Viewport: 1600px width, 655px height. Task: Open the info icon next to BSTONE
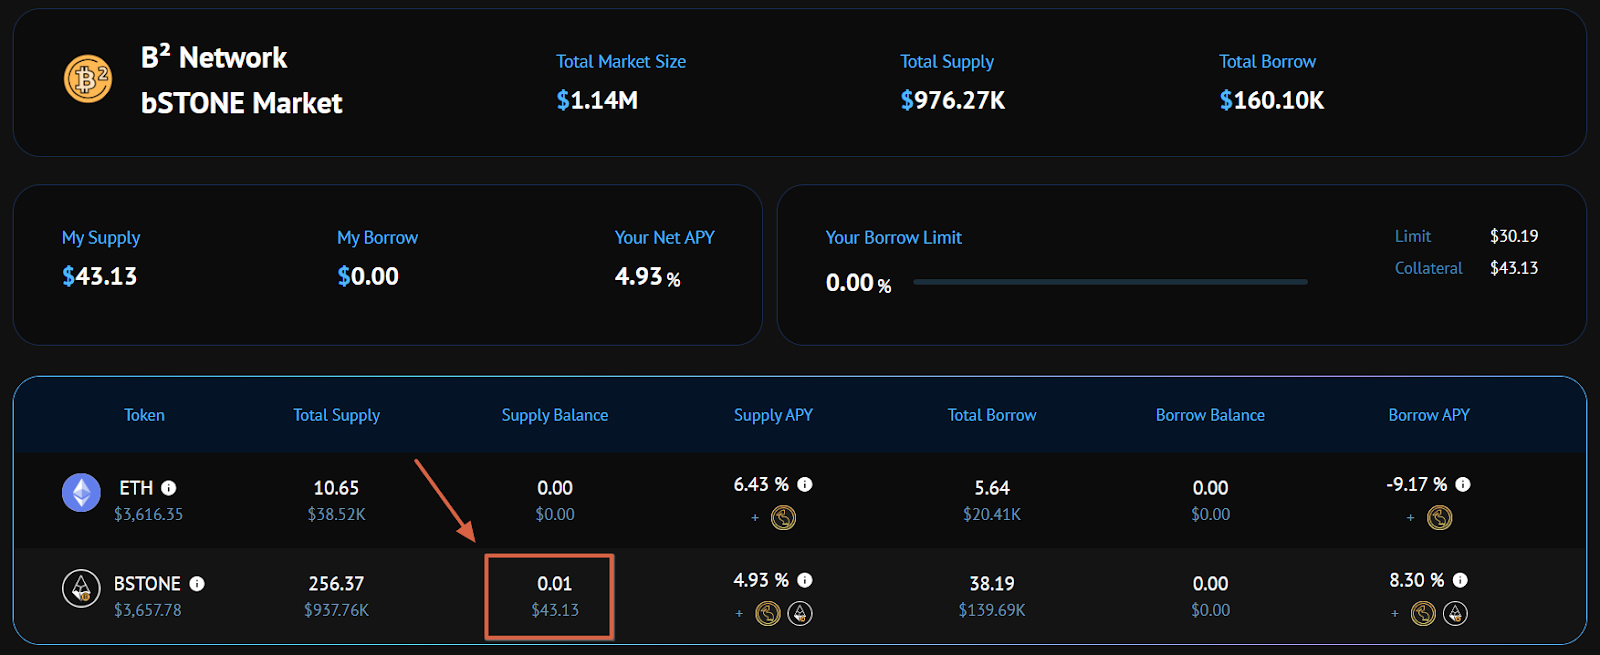click(x=197, y=584)
